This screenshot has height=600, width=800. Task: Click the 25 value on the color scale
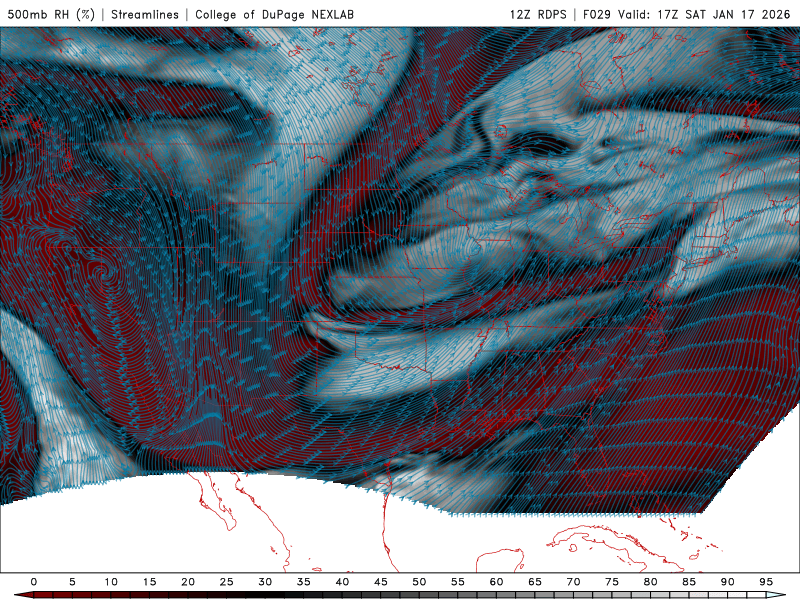pyautogui.click(x=227, y=582)
